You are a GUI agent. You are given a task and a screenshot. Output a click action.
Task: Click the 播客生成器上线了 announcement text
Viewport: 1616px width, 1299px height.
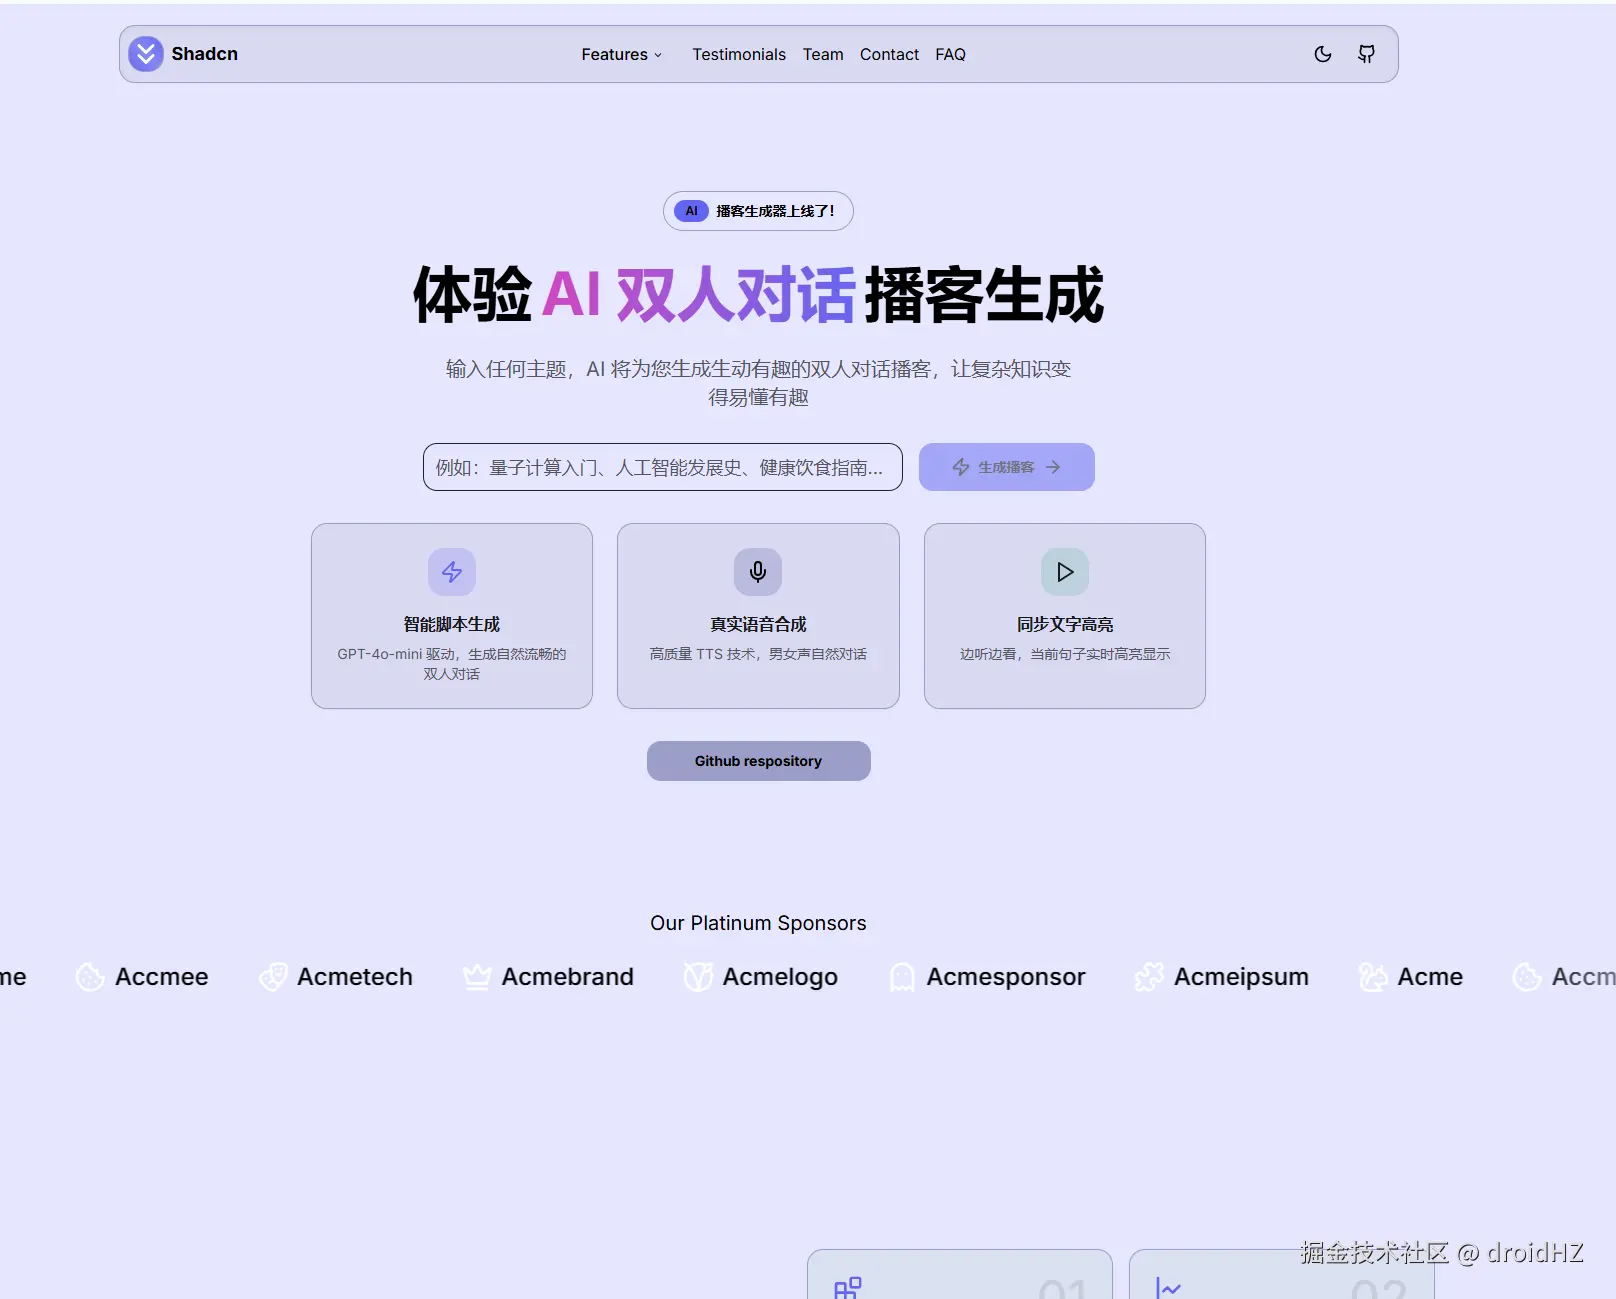pos(775,211)
